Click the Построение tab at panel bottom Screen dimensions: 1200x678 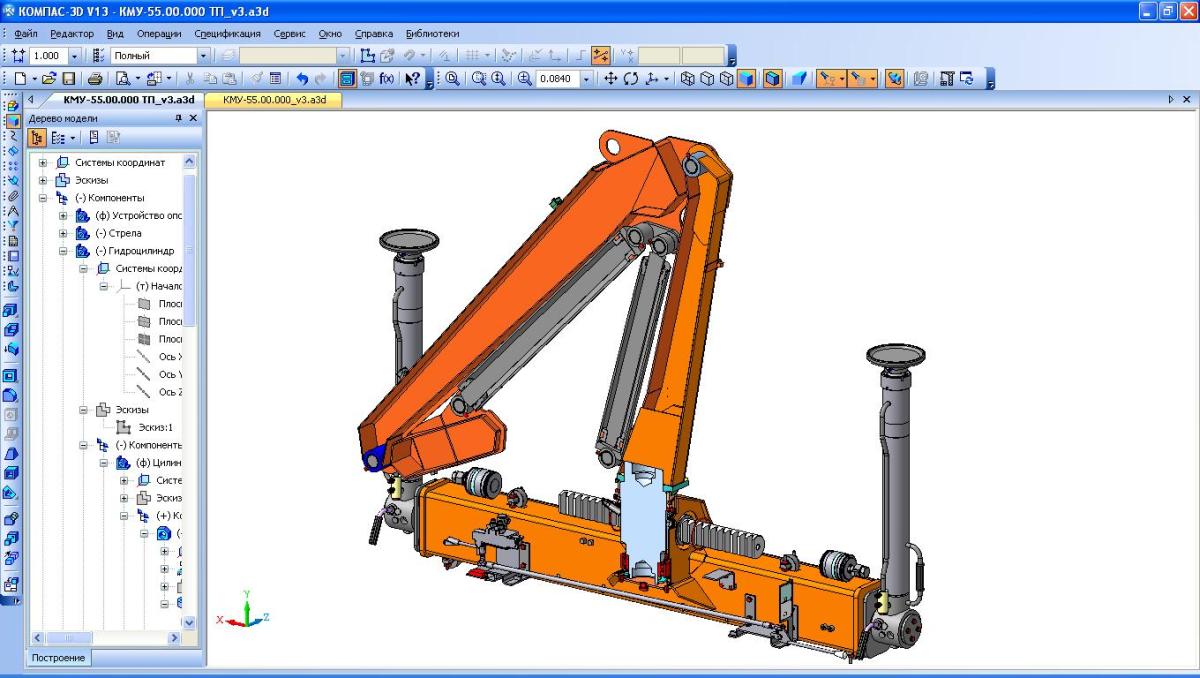[x=58, y=657]
